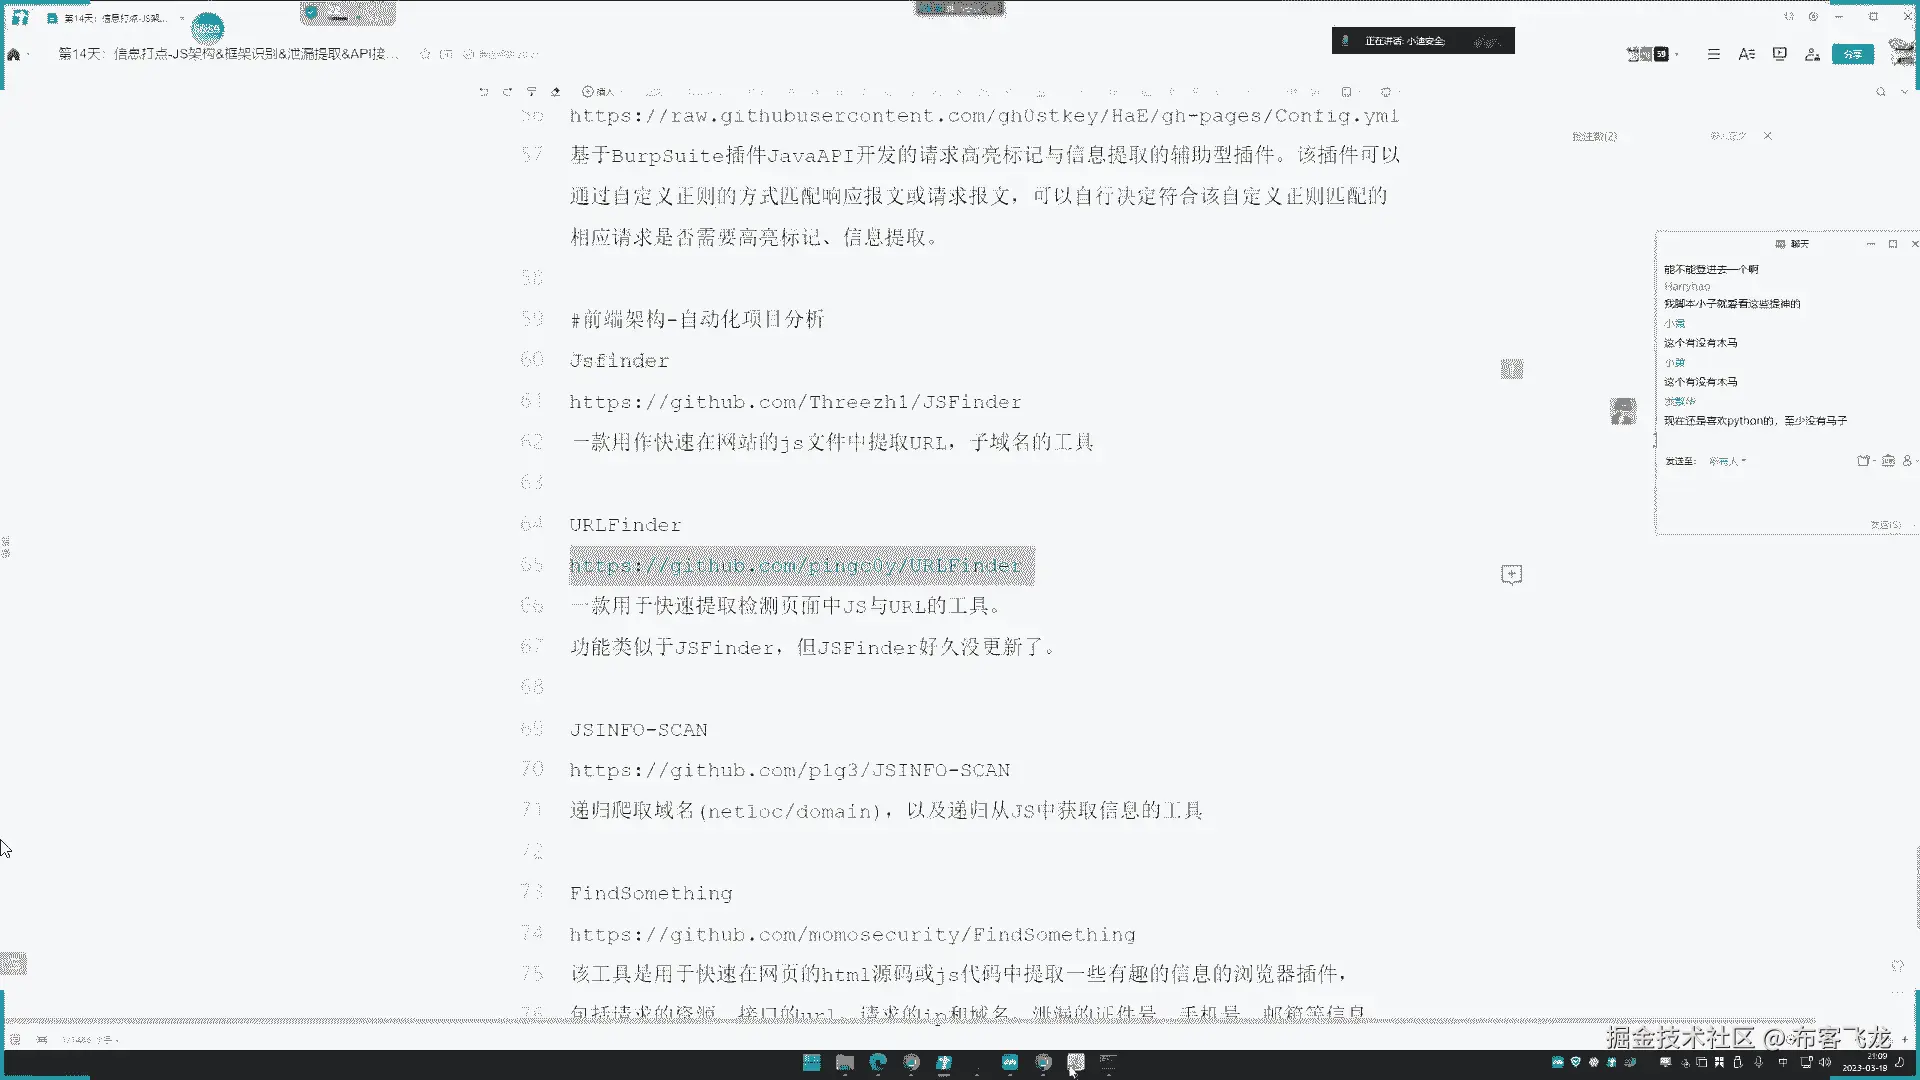
Task: Click the undo icon in toolbar
Action: coord(484,92)
